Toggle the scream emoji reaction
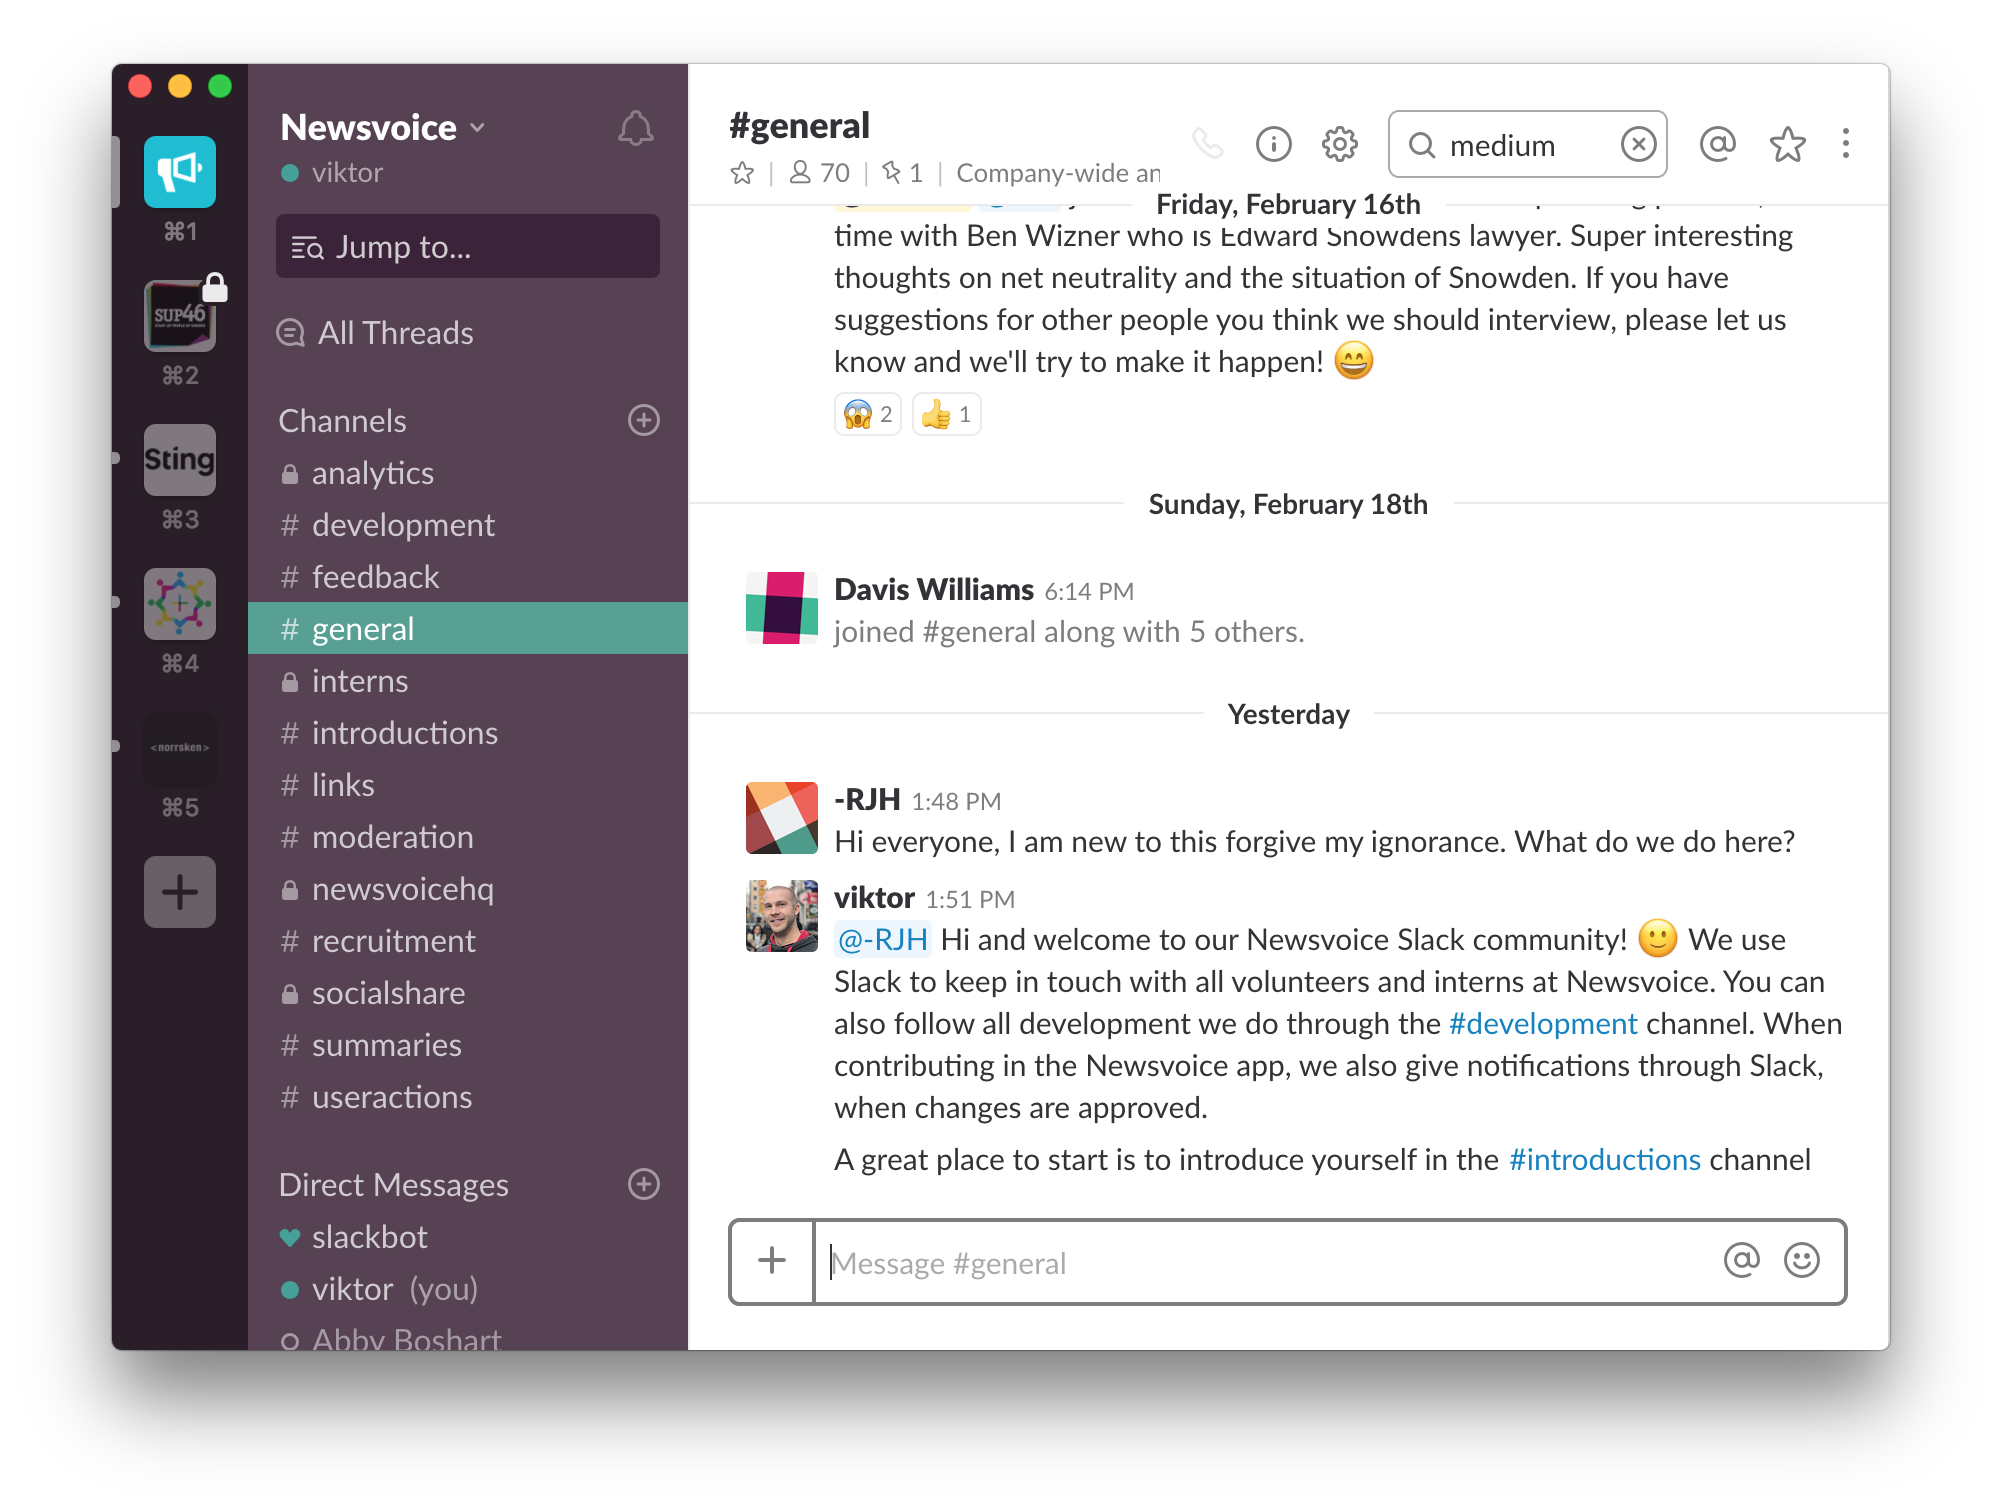 [x=868, y=414]
